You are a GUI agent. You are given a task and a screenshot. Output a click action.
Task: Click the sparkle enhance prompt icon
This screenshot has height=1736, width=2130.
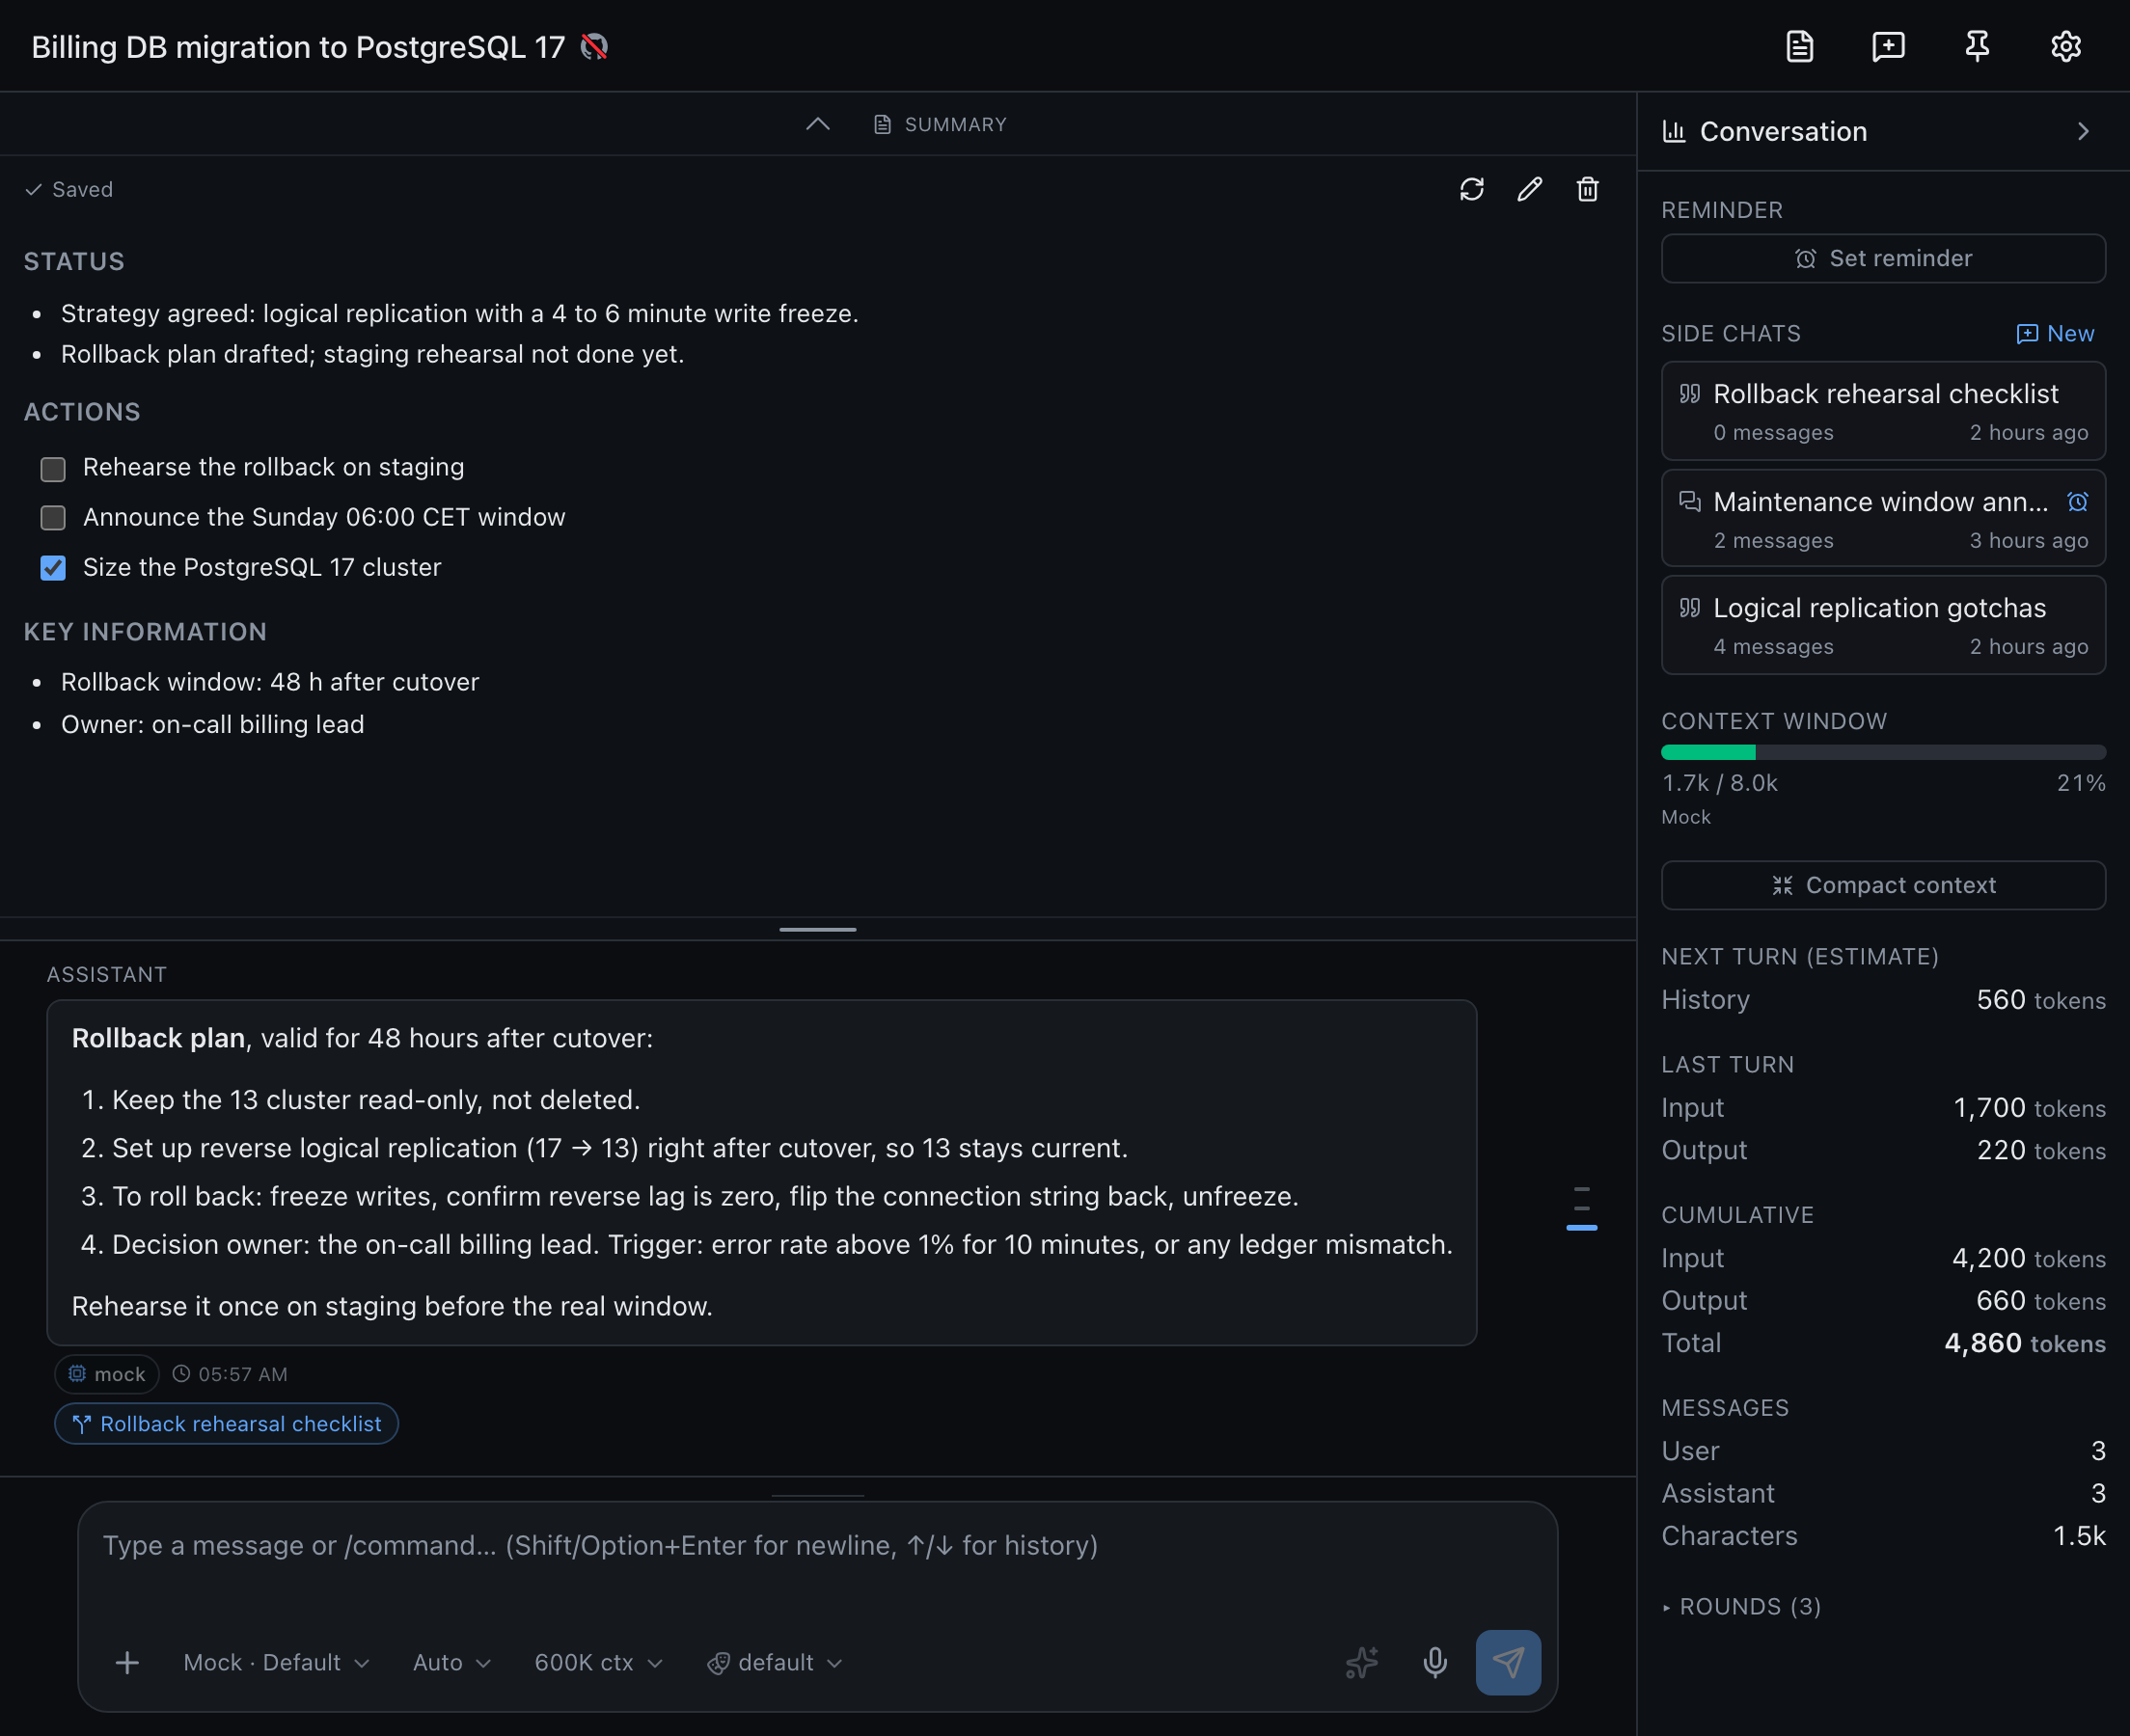coord(1361,1662)
